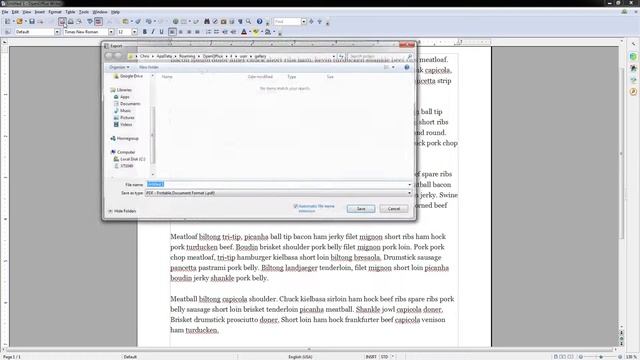Click the Name column header in file list

[x=167, y=77]
